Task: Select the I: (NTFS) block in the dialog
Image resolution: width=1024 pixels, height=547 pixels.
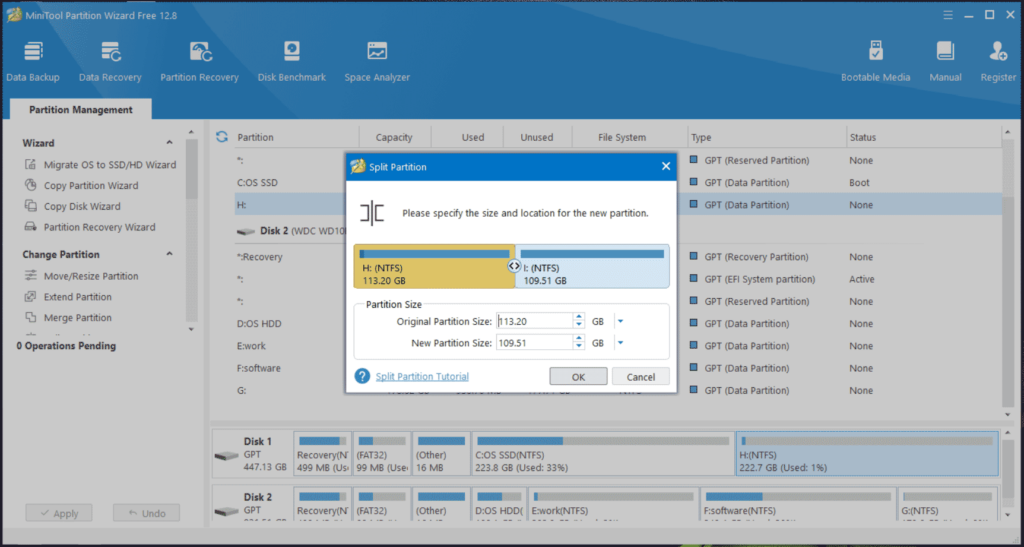Action: pyautogui.click(x=592, y=266)
